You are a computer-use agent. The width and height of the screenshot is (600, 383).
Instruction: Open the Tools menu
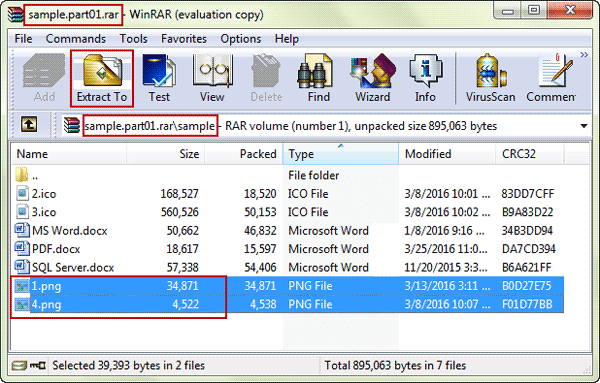(133, 39)
